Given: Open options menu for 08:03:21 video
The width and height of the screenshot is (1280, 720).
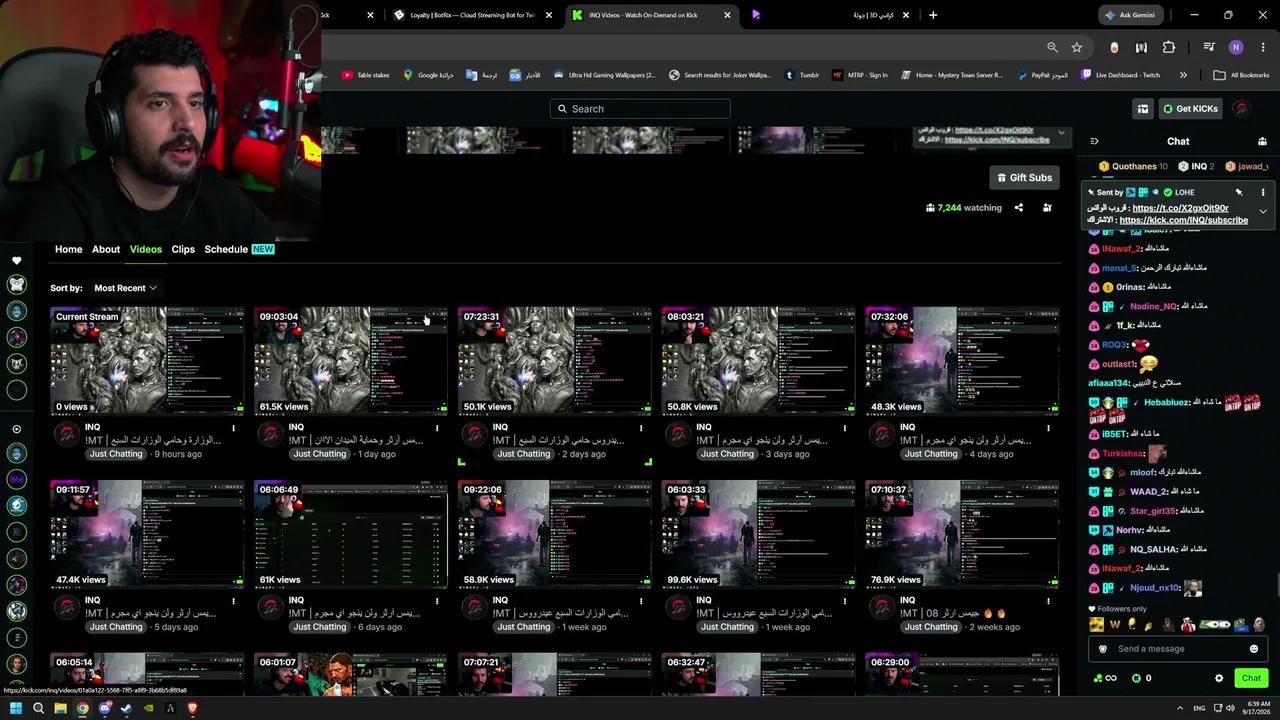Looking at the screenshot, I should click(844, 428).
